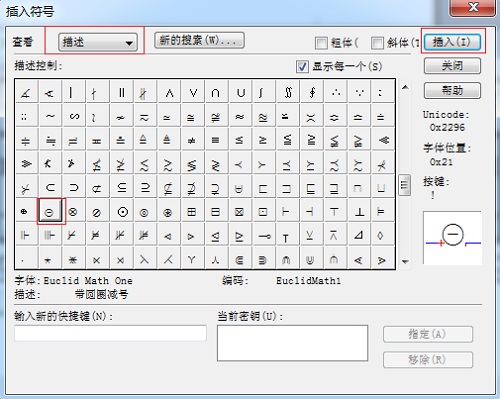Click the Unicode value 0x2296
Screen dimensions: 500x399
click(x=447, y=127)
